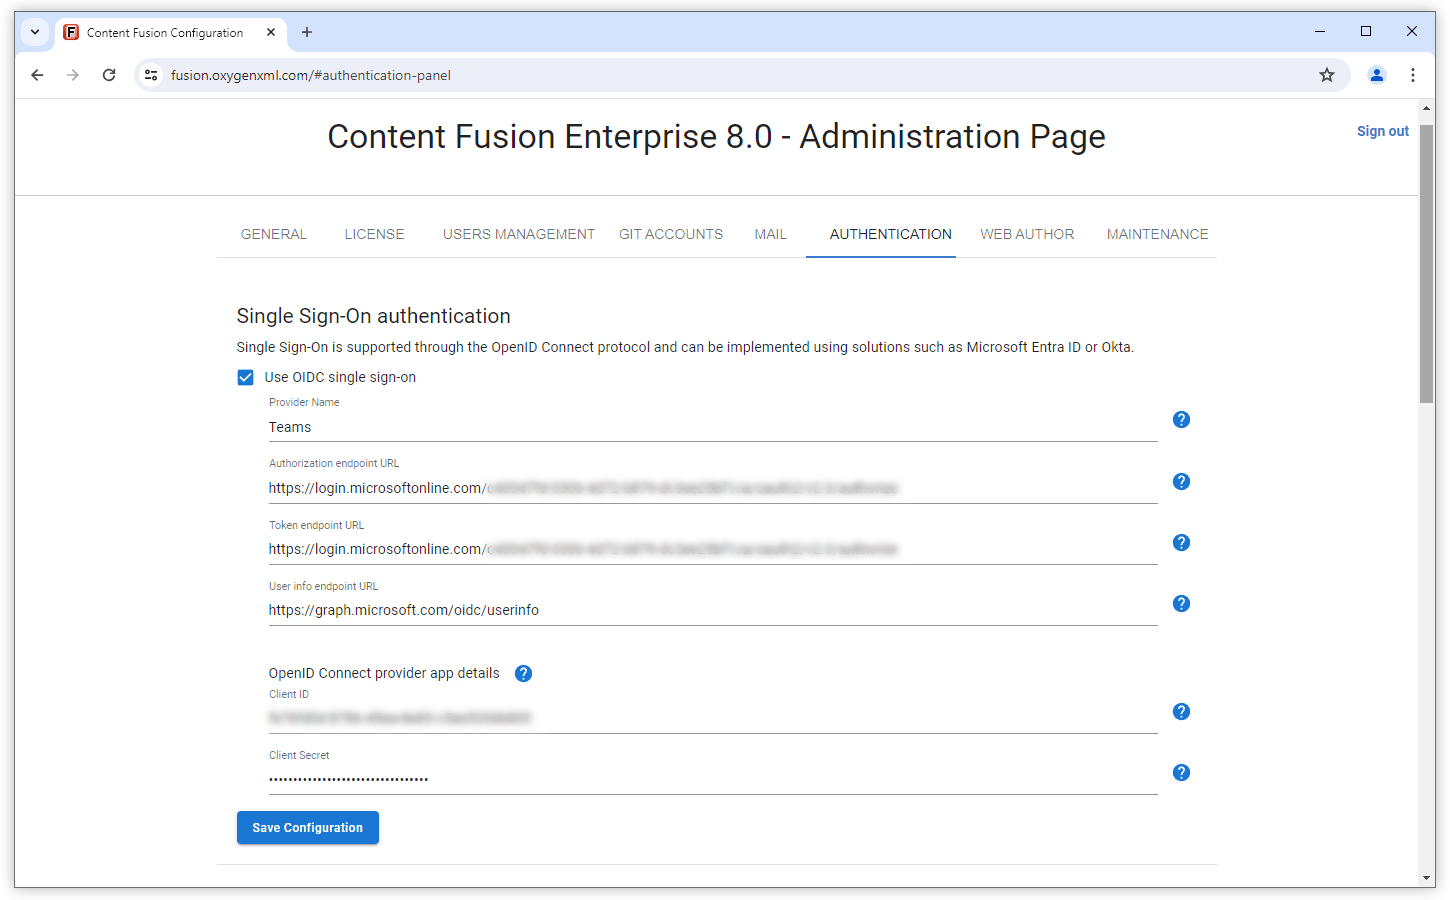Image resolution: width=1450 pixels, height=900 pixels.
Task: Switch to the MAIL tab
Action: [x=770, y=234]
